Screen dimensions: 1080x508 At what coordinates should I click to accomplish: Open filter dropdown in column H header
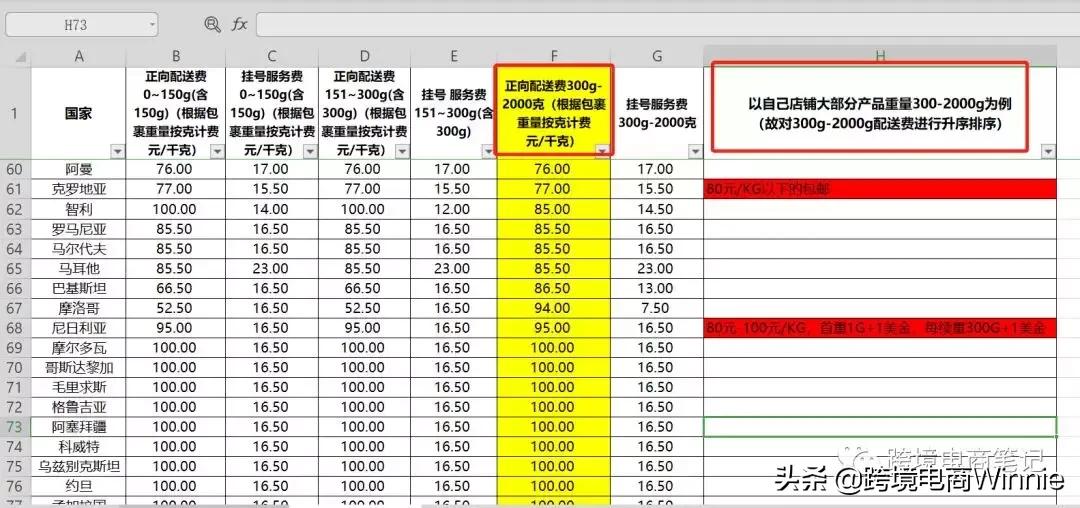[x=1049, y=151]
